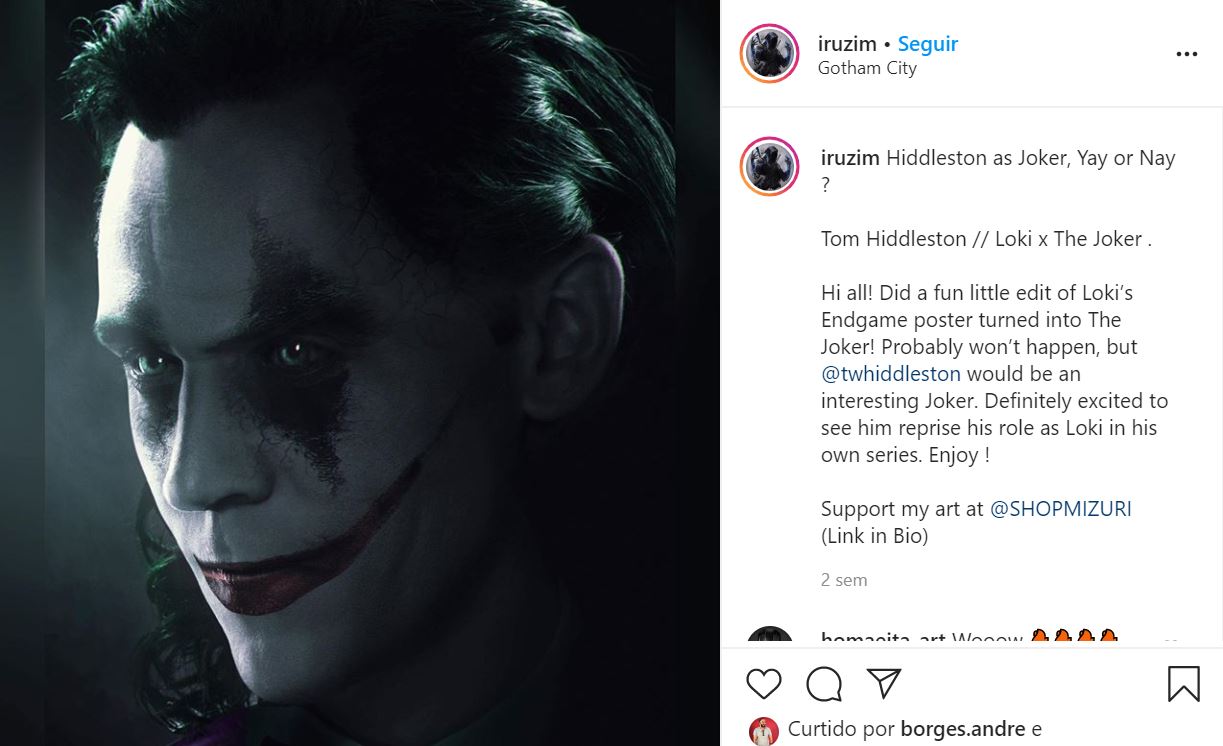Share post using paper plane icon
The height and width of the screenshot is (746, 1223).
pos(884,684)
